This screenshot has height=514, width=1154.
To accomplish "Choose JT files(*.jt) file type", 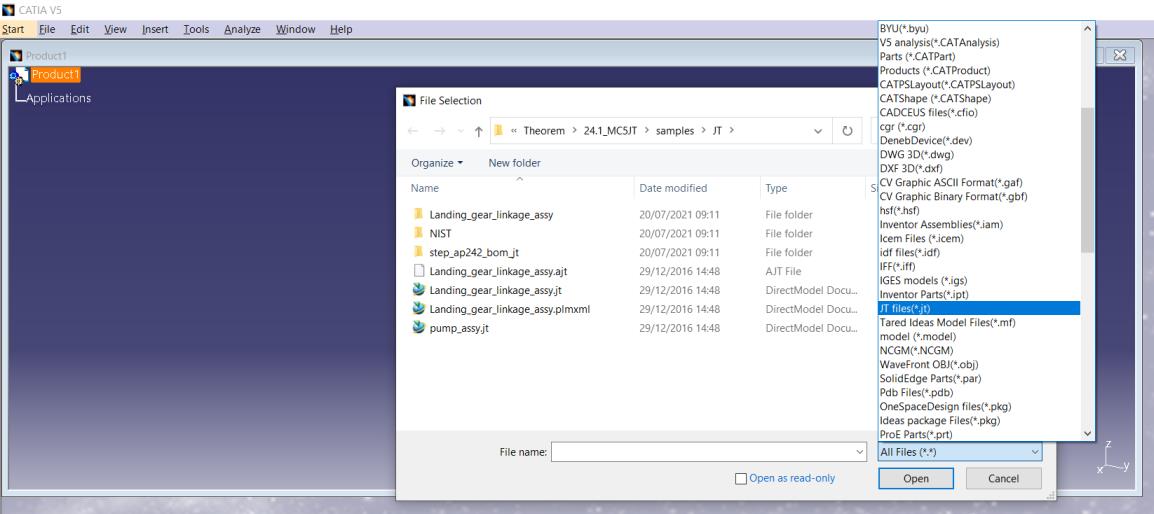I will 980,308.
